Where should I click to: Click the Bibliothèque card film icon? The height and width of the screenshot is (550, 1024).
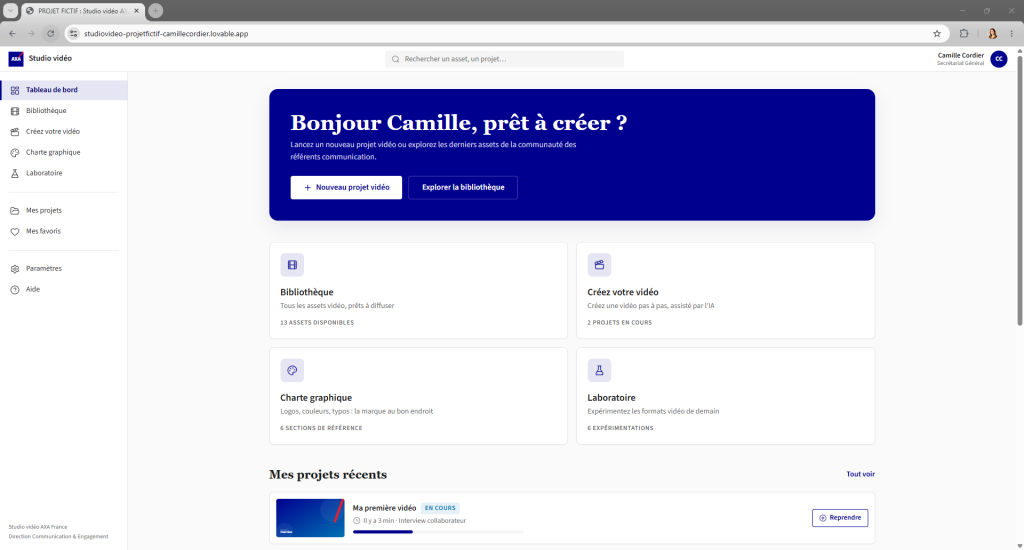click(292, 265)
